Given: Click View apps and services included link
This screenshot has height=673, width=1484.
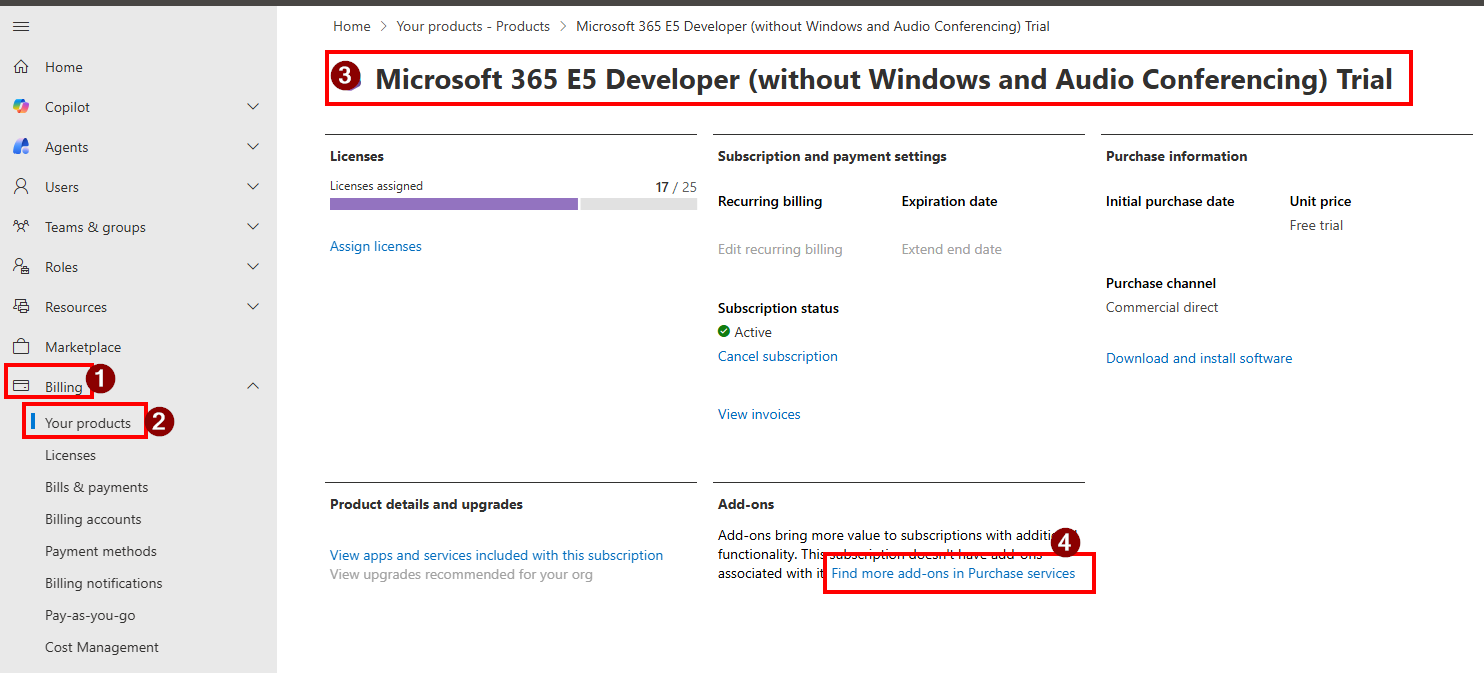Looking at the screenshot, I should 496,555.
